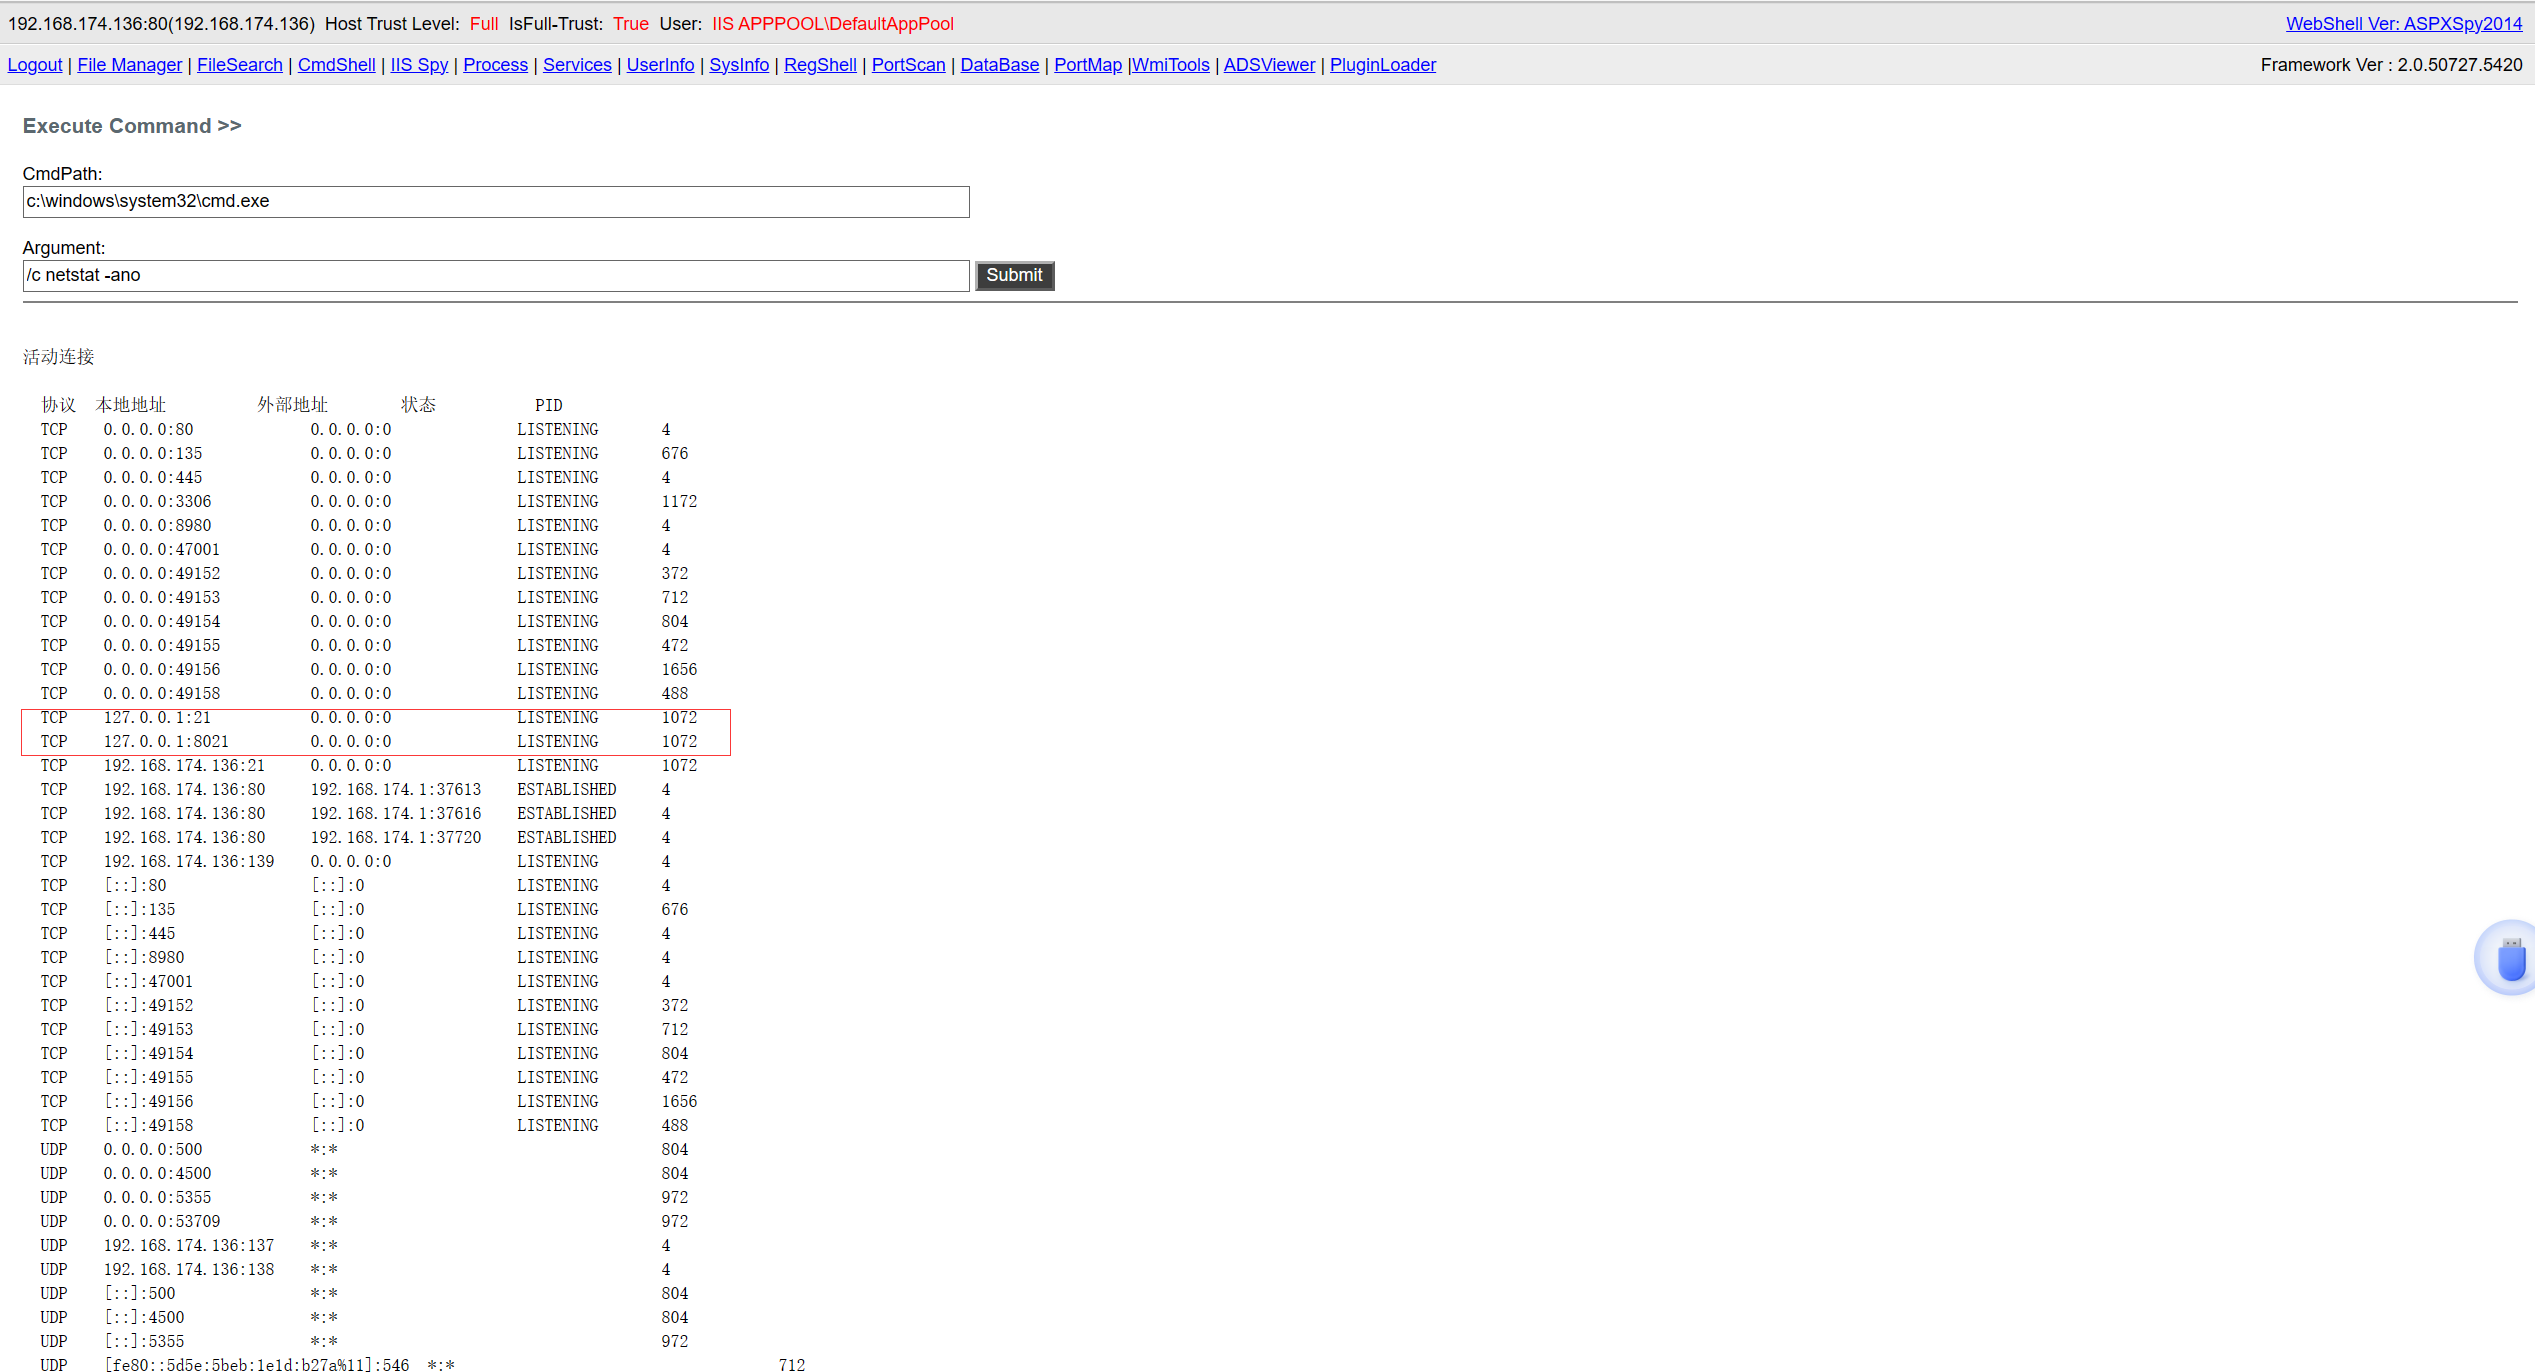
Task: Open the Services page
Action: [577, 65]
